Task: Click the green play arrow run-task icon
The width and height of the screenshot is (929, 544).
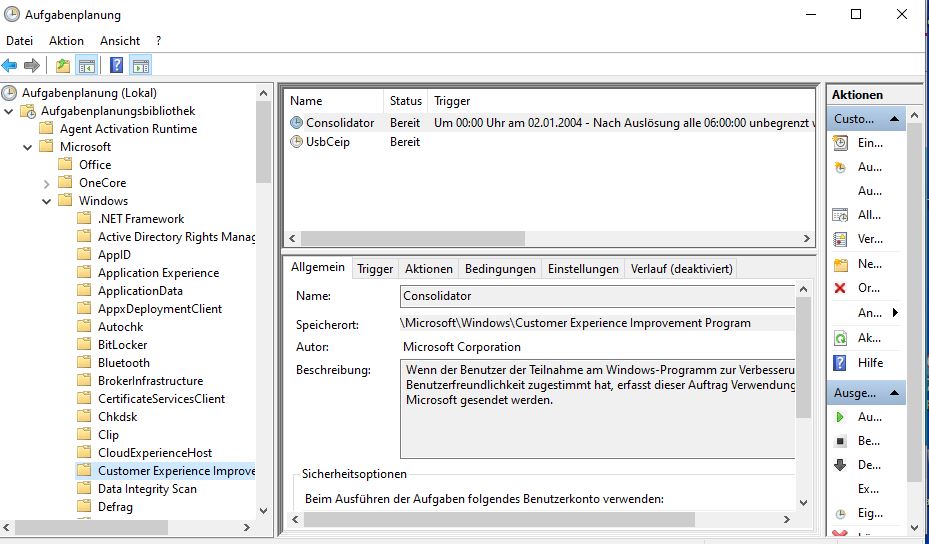Action: pyautogui.click(x=840, y=417)
